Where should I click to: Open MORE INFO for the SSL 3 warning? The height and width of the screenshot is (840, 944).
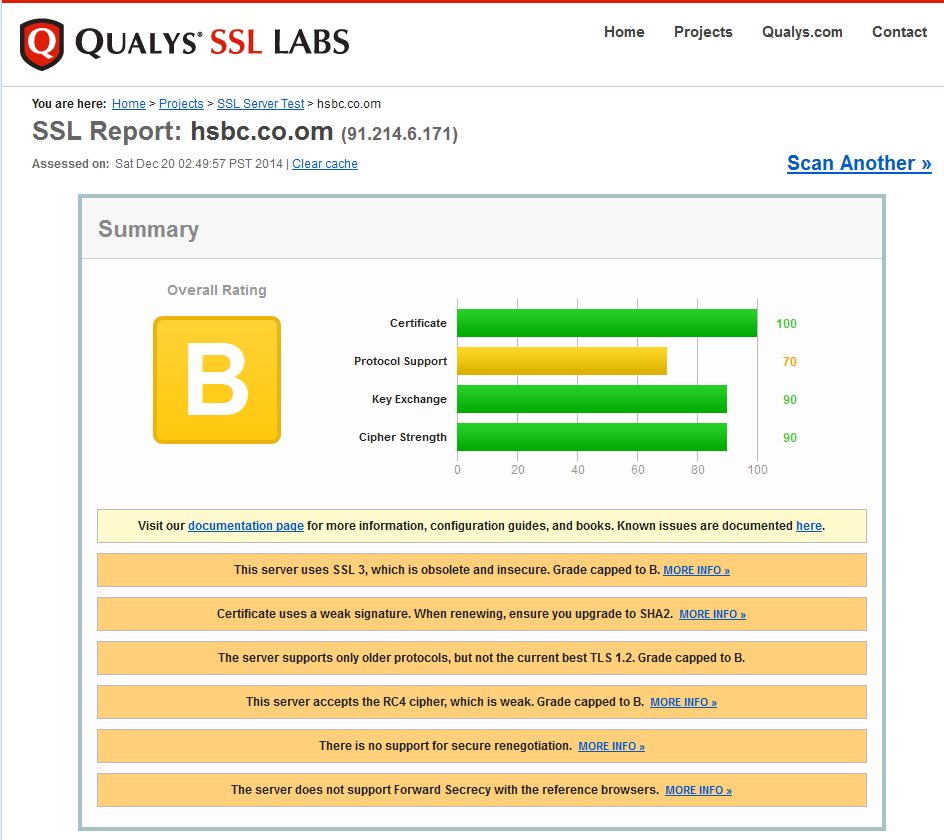click(x=697, y=570)
